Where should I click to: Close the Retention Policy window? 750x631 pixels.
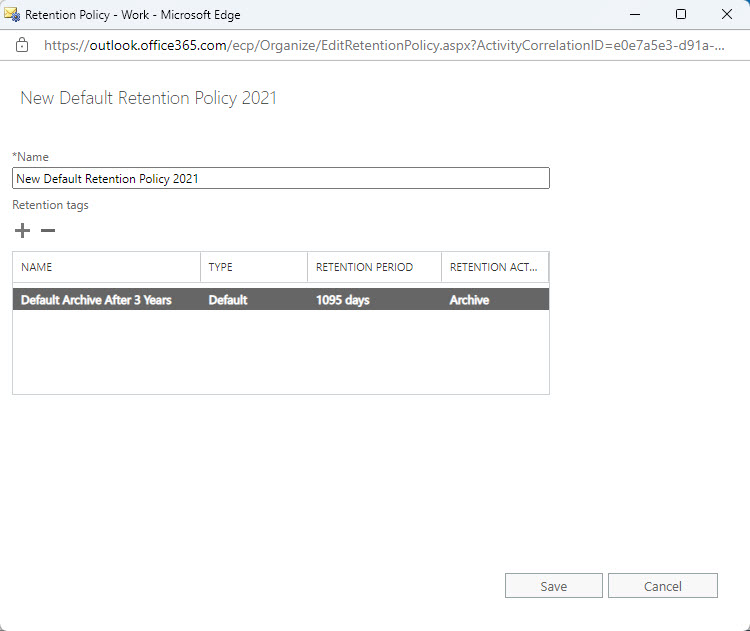(x=727, y=14)
